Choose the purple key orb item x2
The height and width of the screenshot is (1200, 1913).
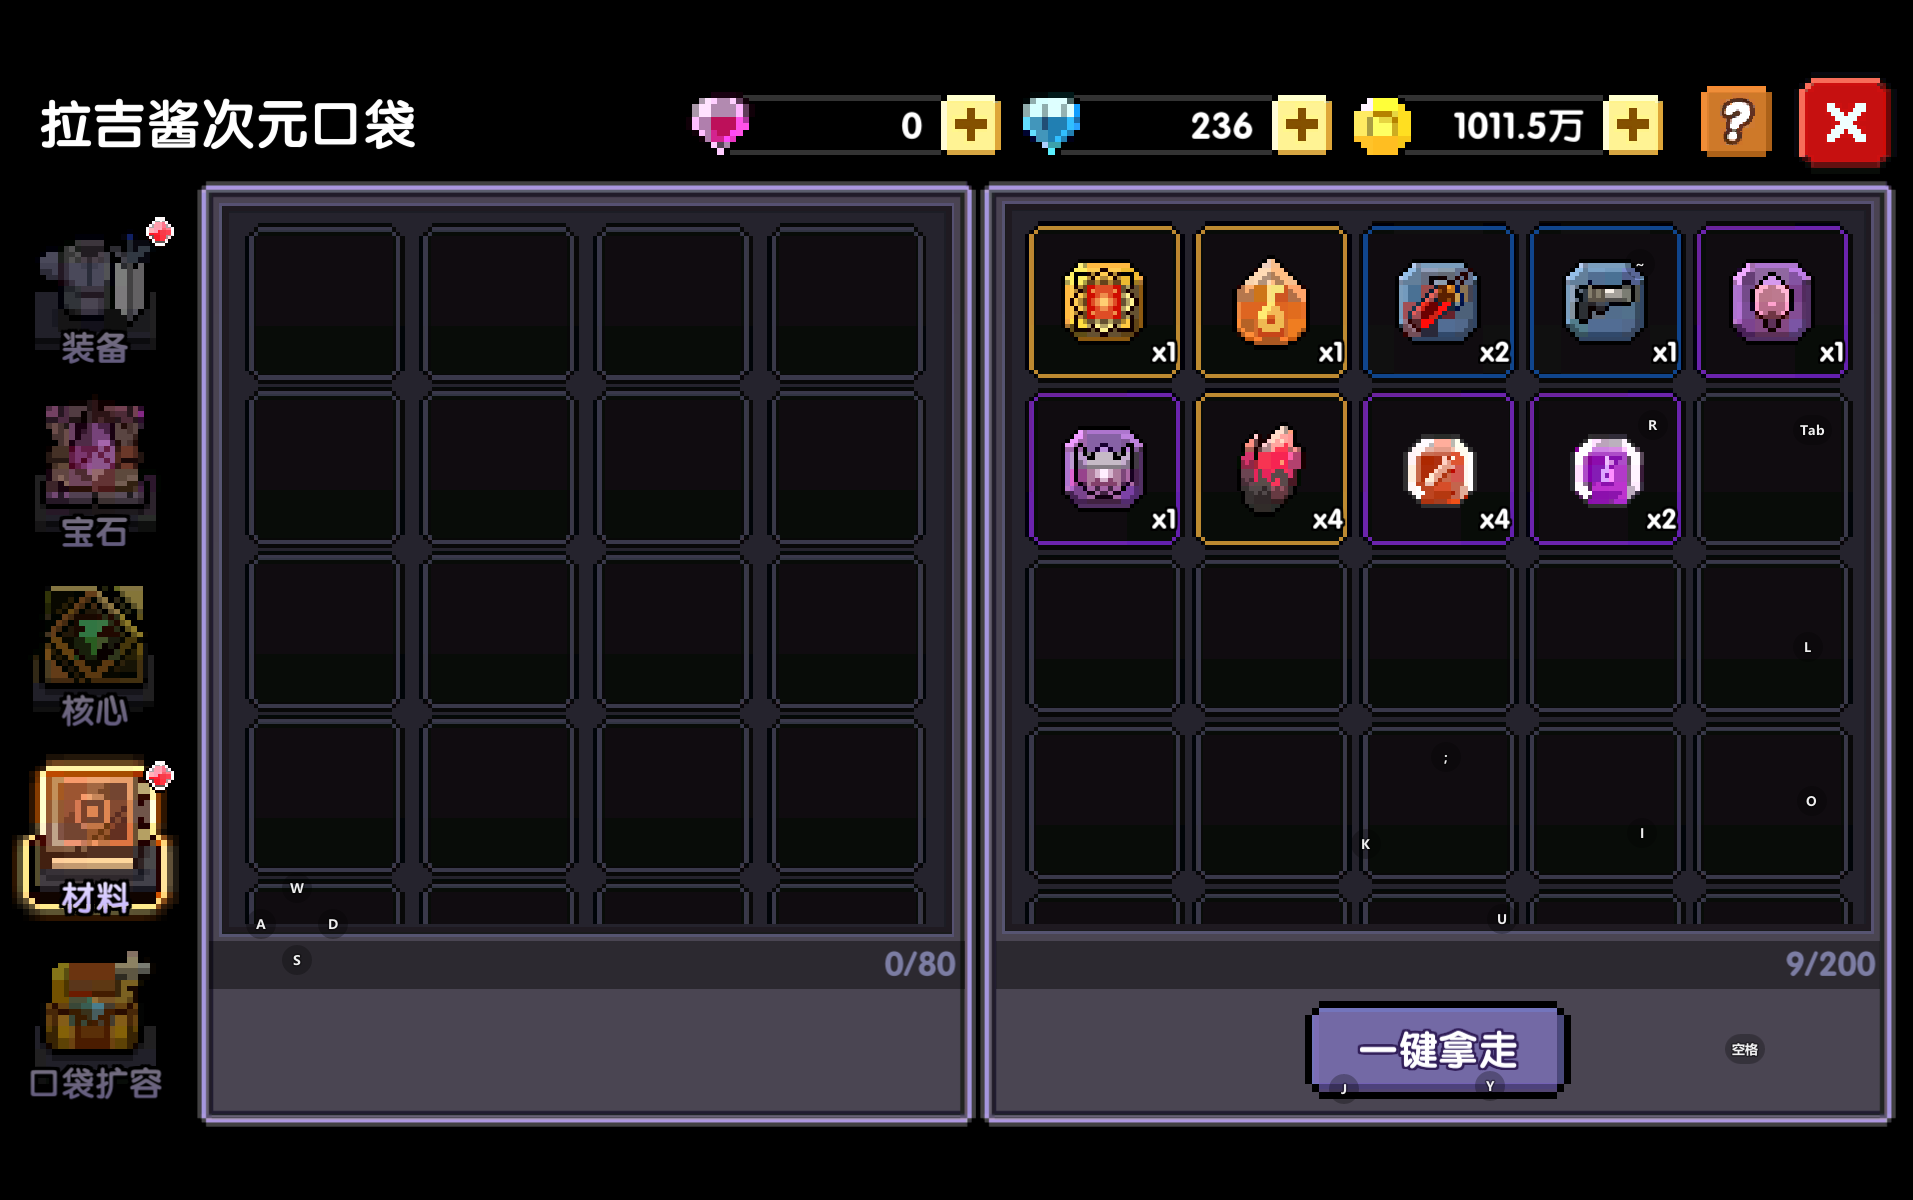[1605, 468]
